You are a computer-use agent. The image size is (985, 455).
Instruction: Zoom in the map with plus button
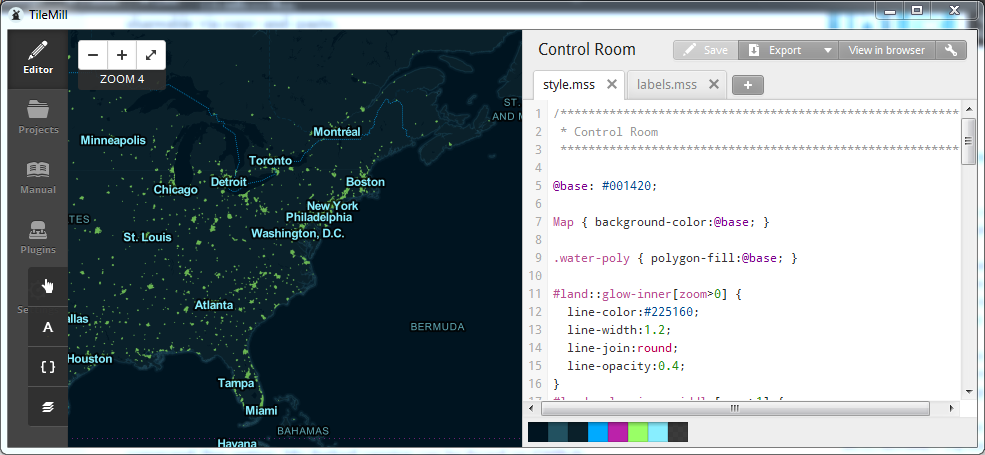click(x=122, y=55)
